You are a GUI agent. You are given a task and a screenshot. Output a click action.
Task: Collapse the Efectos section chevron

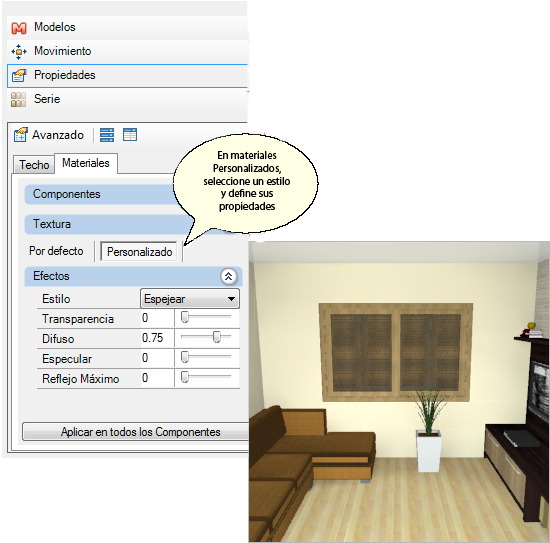[x=228, y=276]
